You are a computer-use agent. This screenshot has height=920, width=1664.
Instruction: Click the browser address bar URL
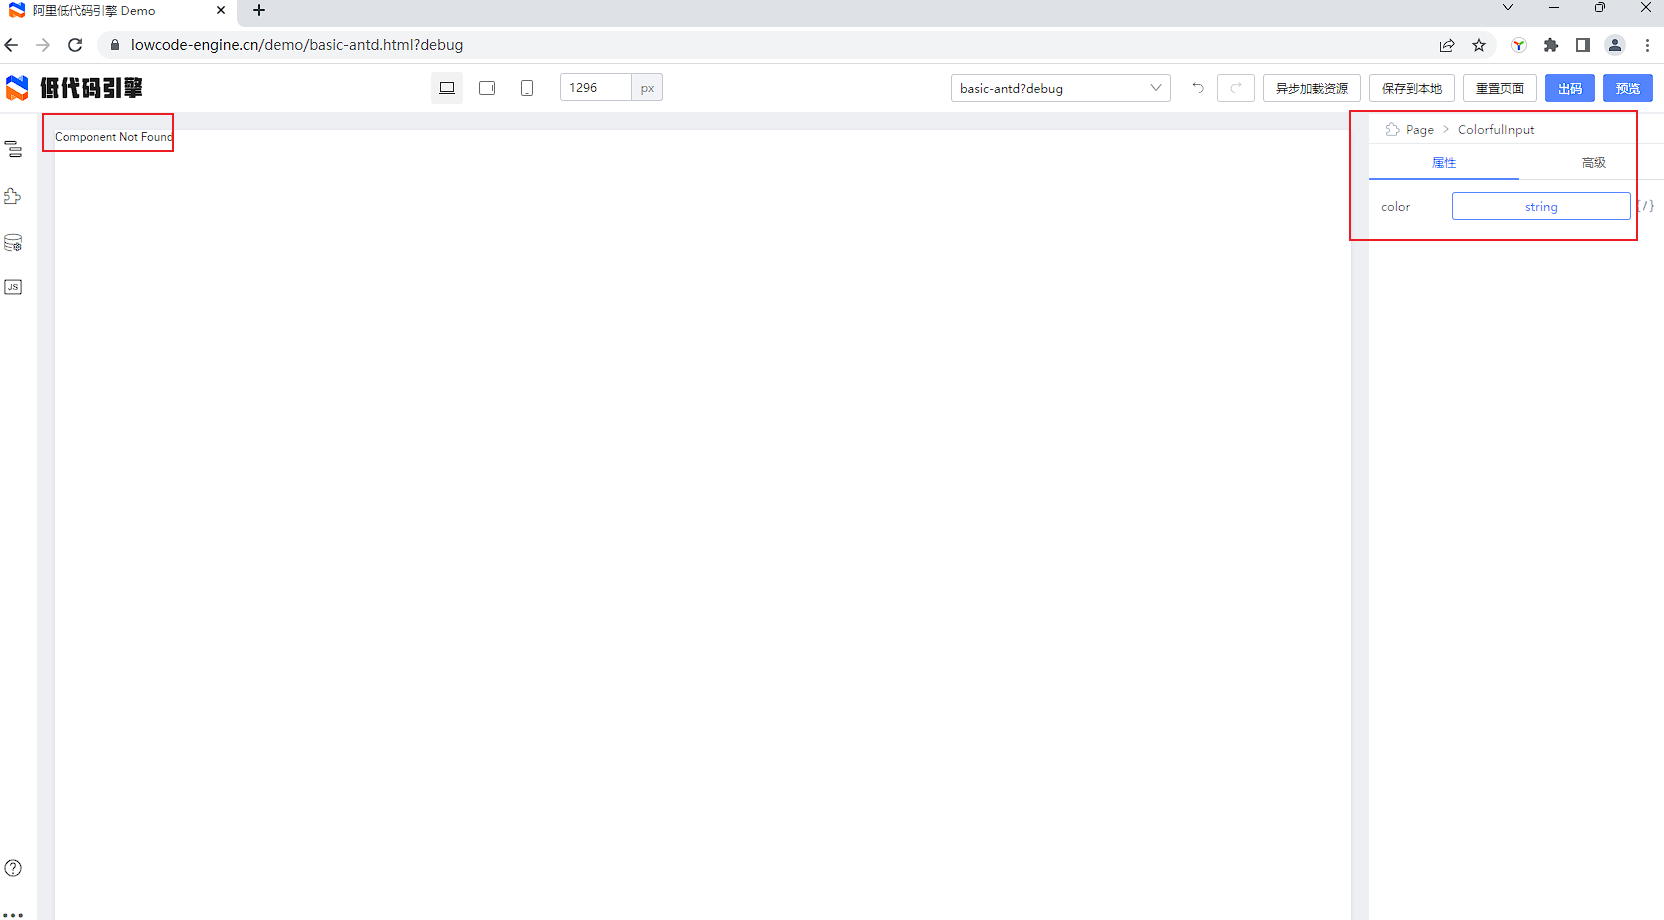click(297, 45)
